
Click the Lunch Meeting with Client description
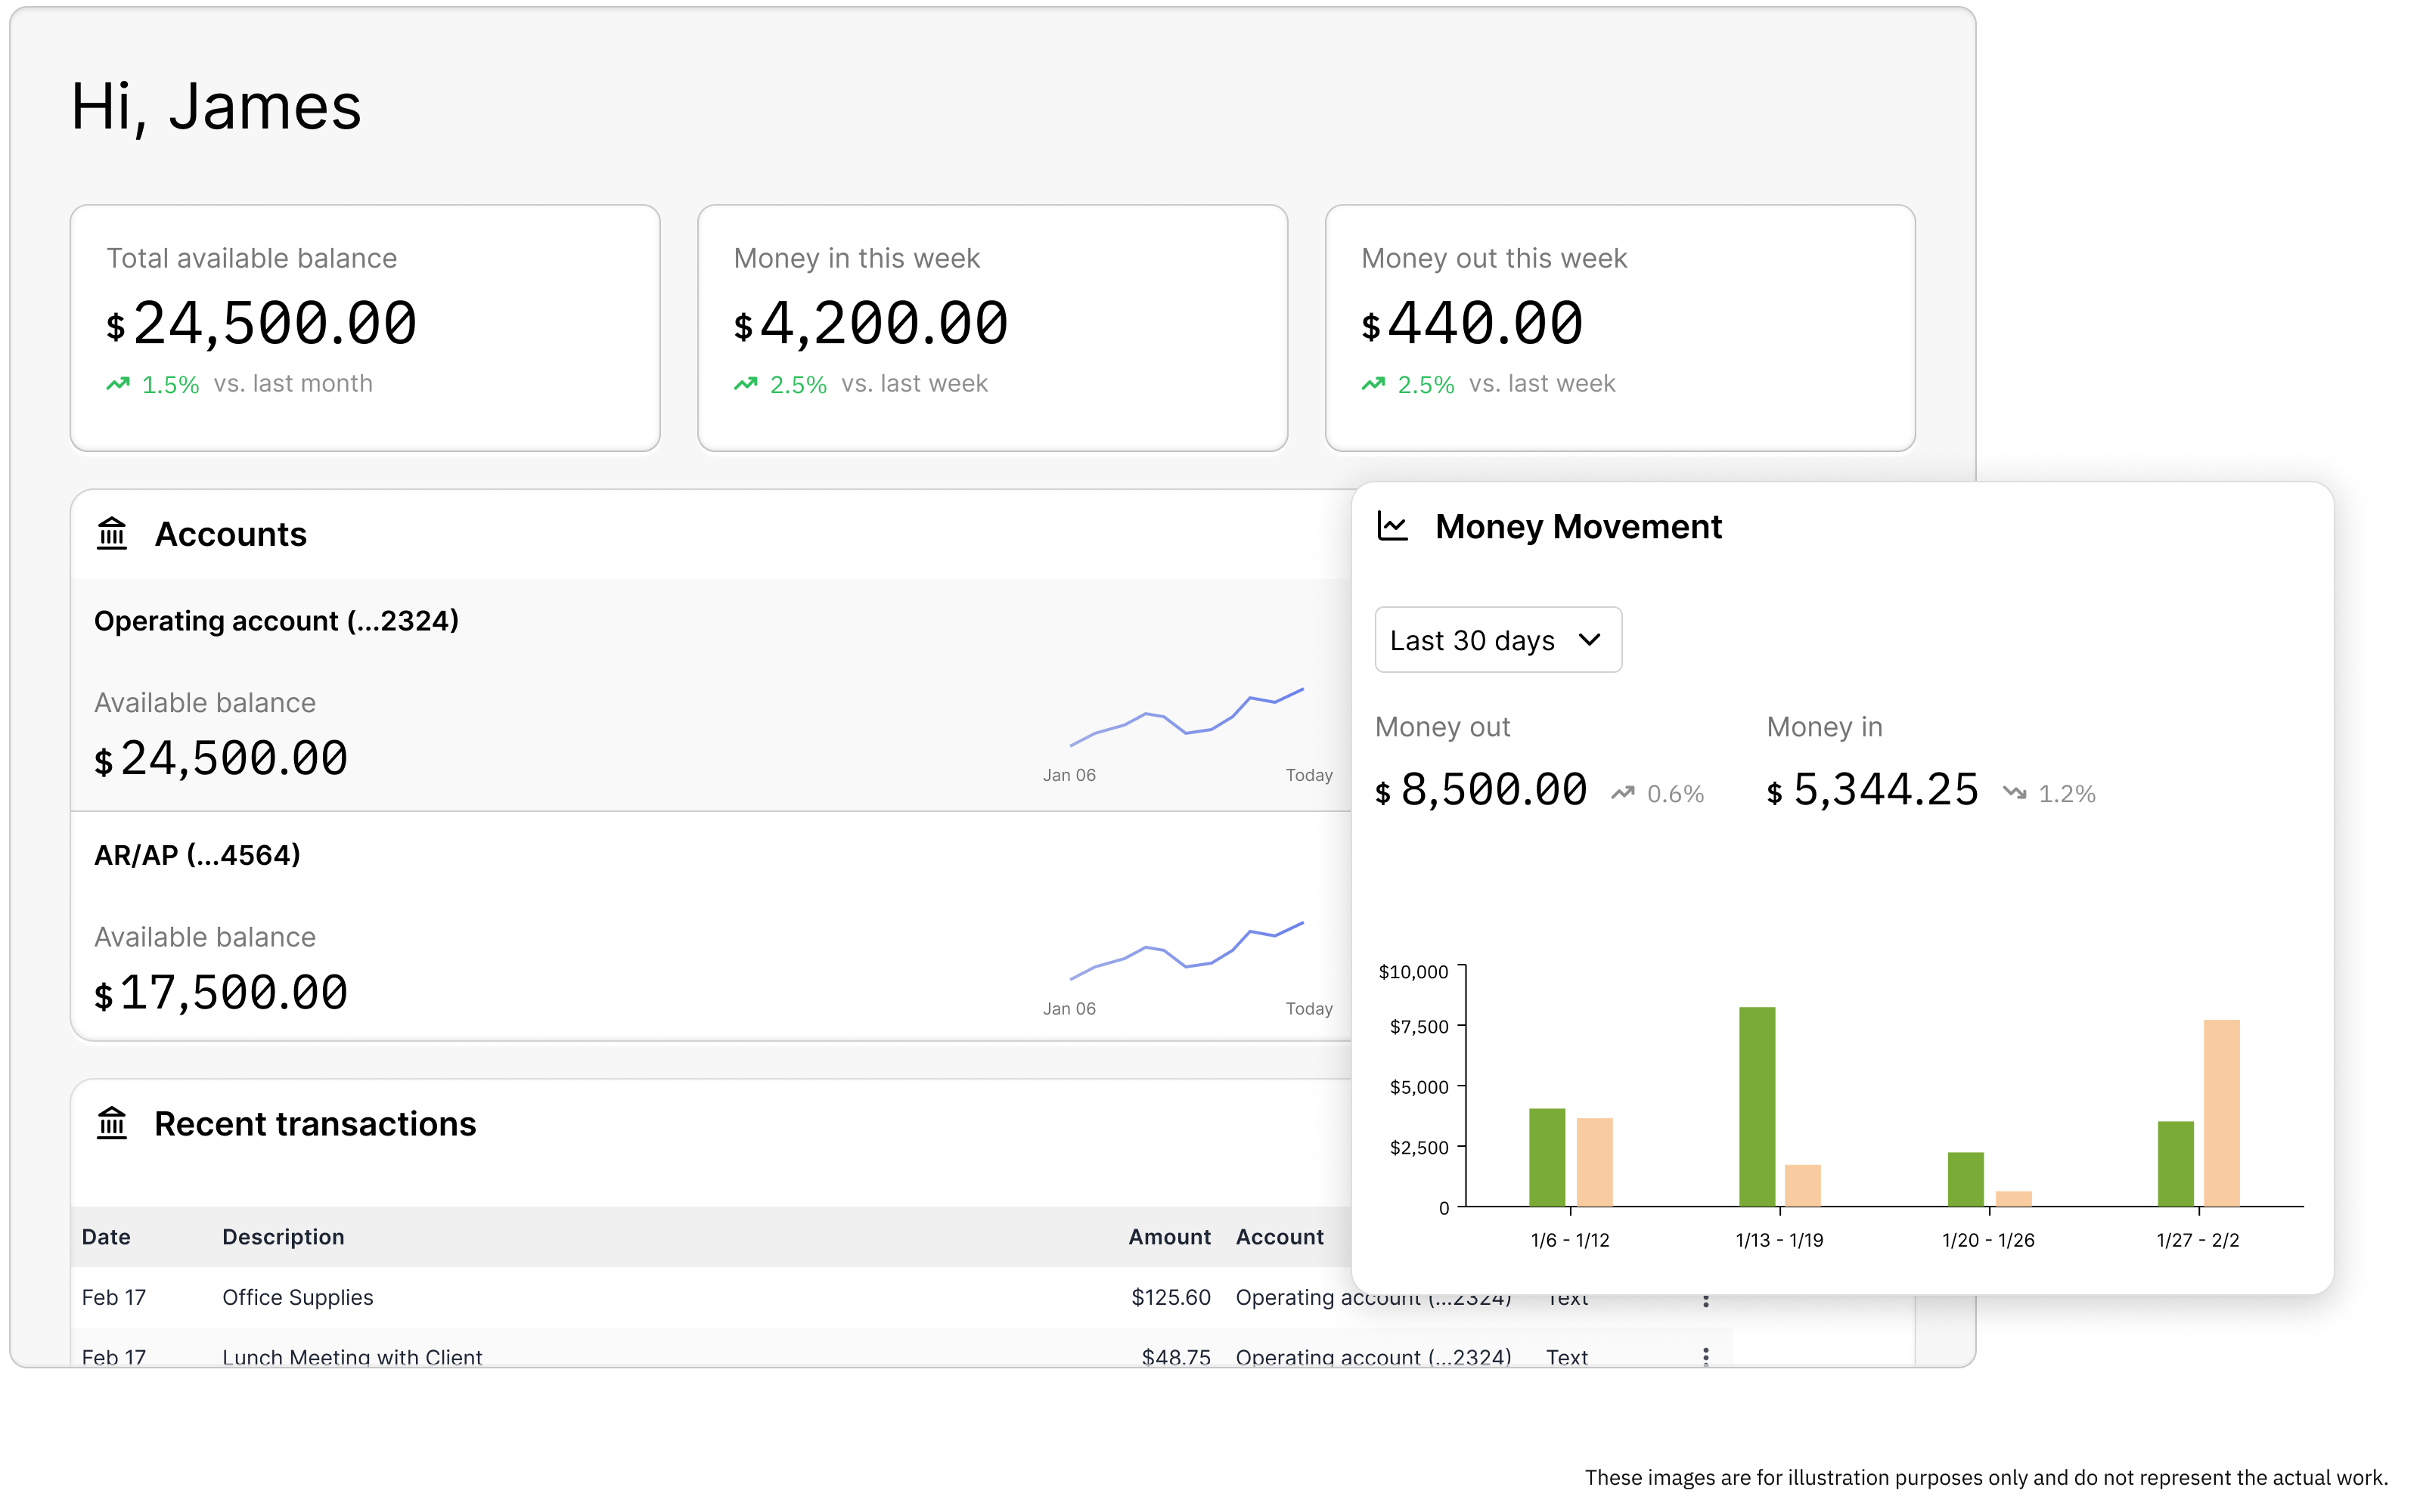[x=352, y=1357]
